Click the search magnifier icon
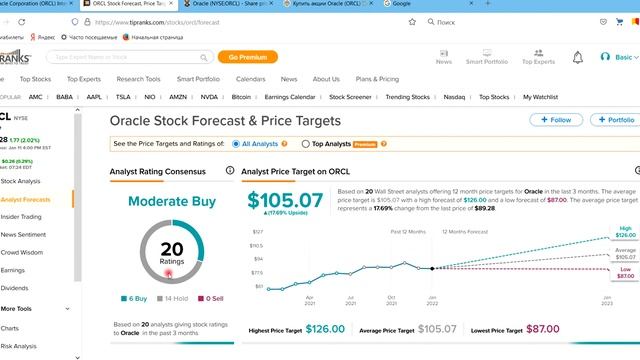 click(x=203, y=58)
